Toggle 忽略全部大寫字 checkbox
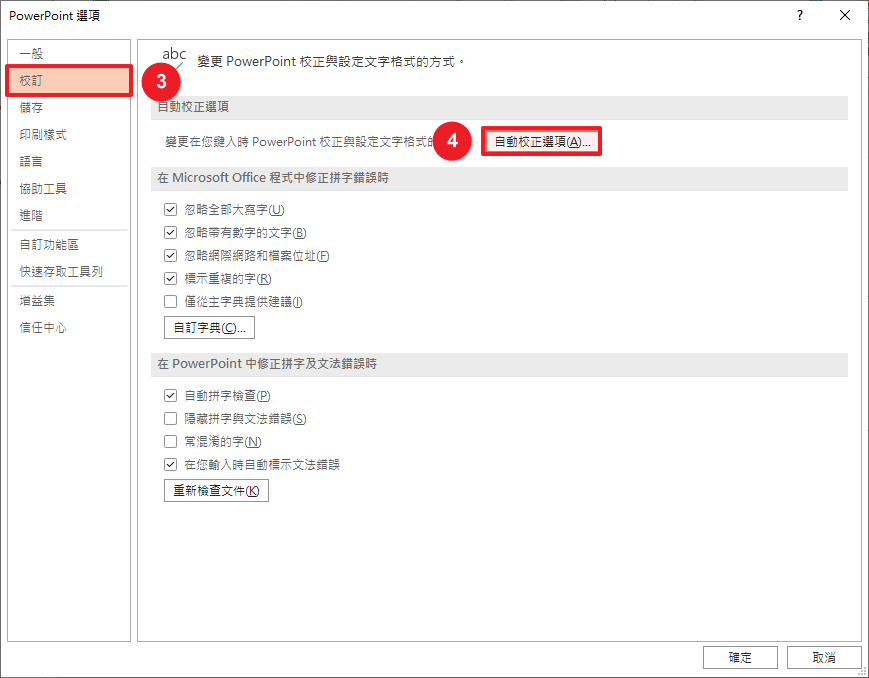Screen dimensions: 869x678 (170, 210)
